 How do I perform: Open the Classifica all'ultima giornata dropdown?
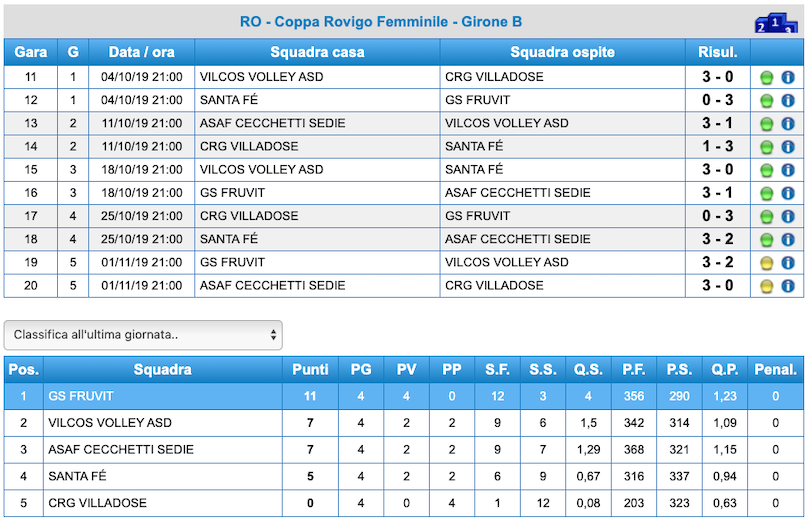point(143,335)
